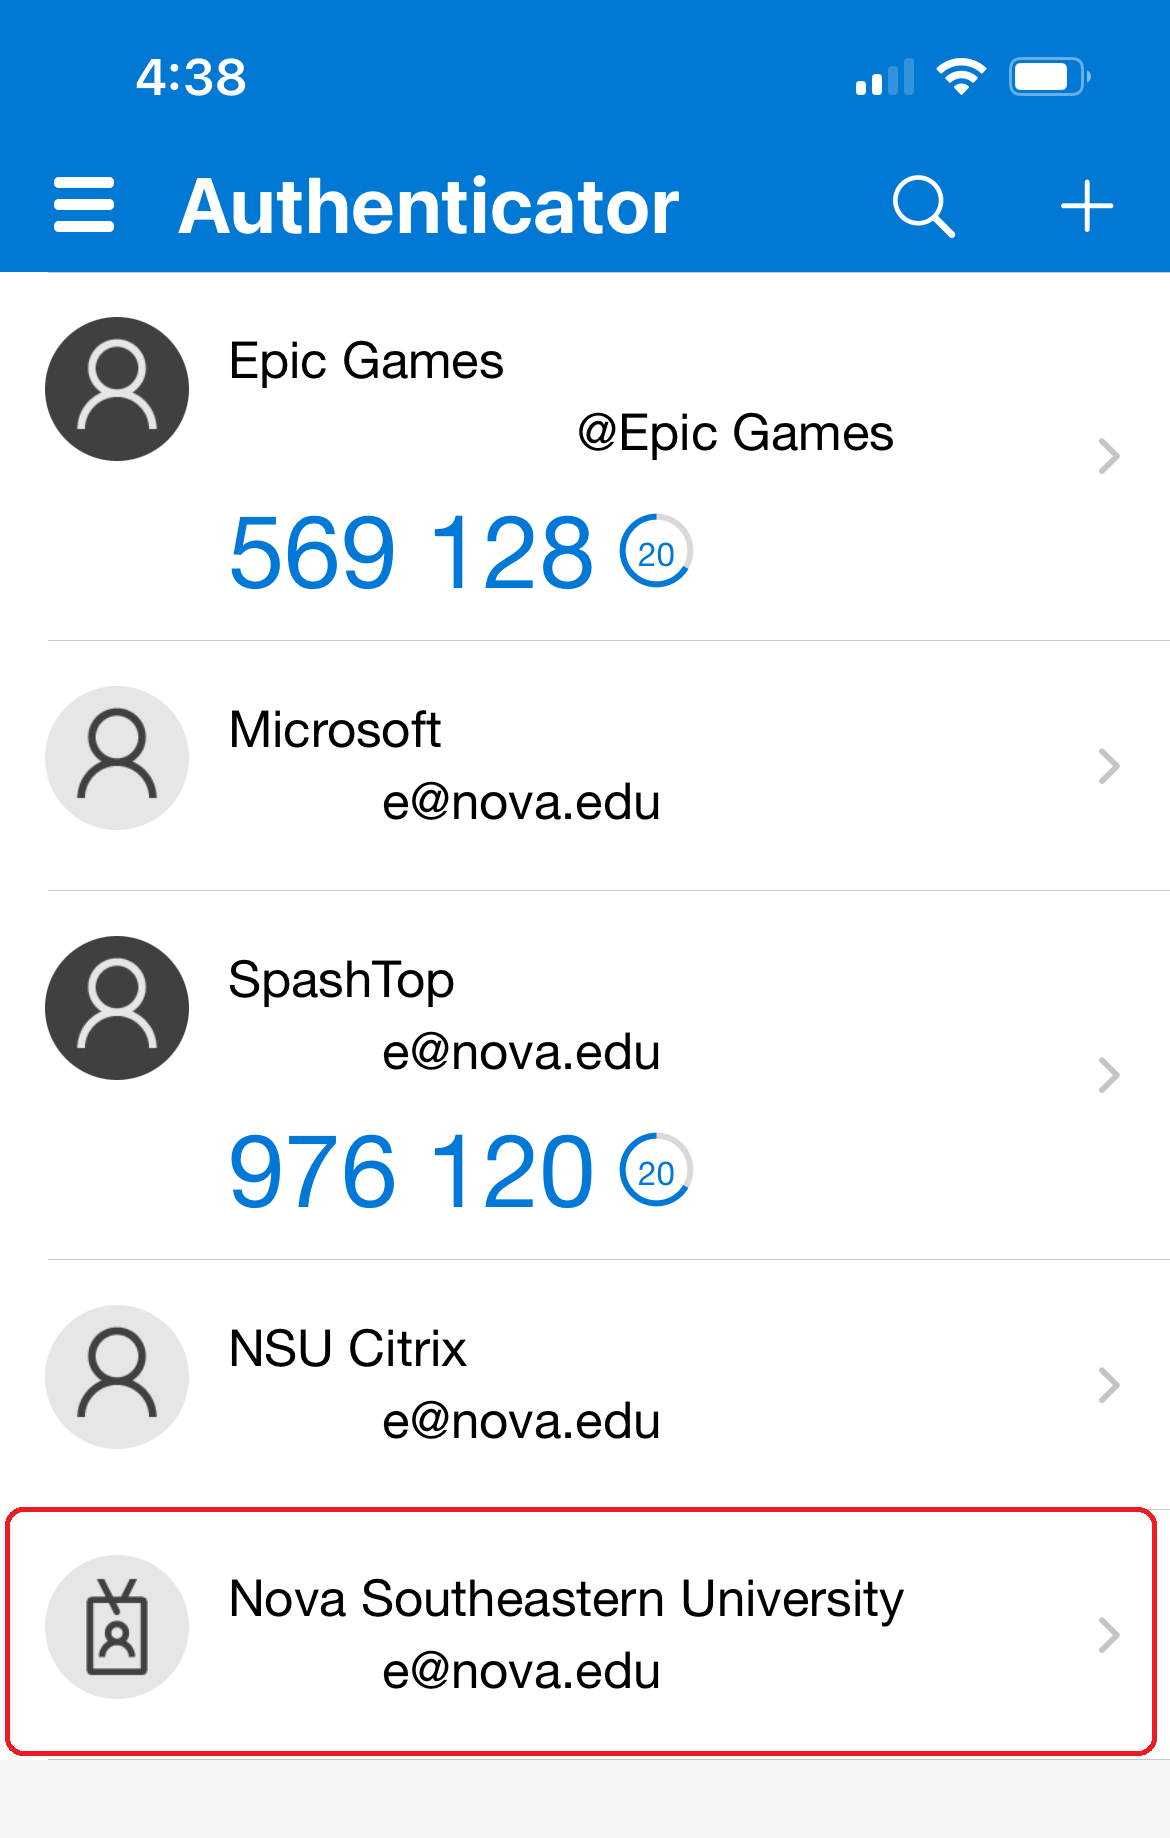Tap the Epic Games avatar icon
The height and width of the screenshot is (1838, 1170).
tap(117, 389)
